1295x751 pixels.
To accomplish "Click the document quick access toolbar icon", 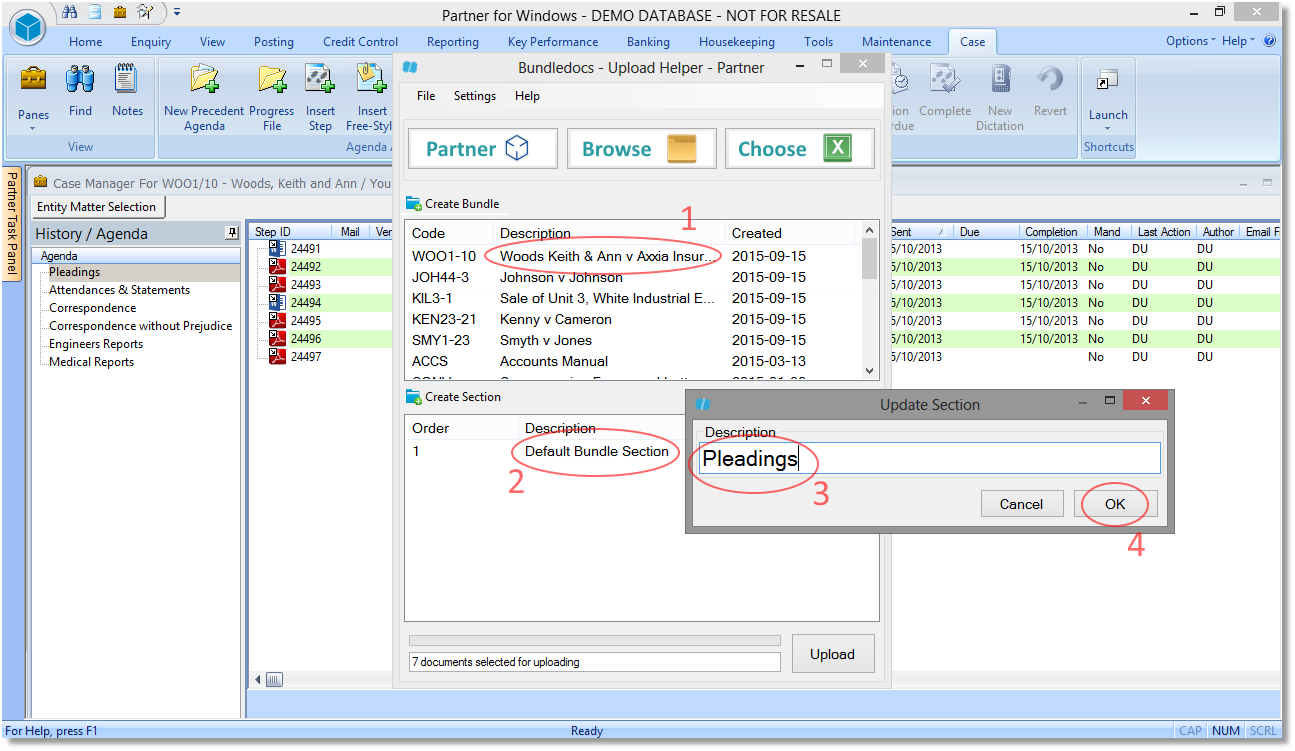I will click(95, 13).
